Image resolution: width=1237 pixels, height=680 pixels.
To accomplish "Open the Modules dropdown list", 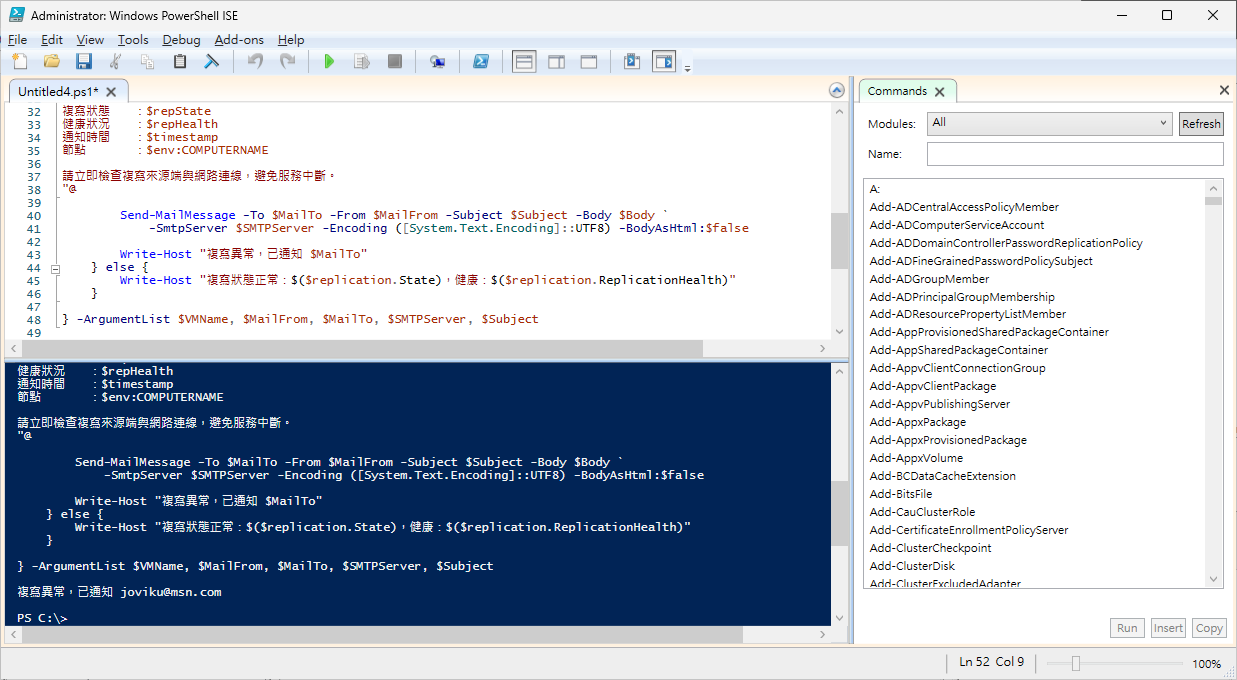I will coord(1049,123).
